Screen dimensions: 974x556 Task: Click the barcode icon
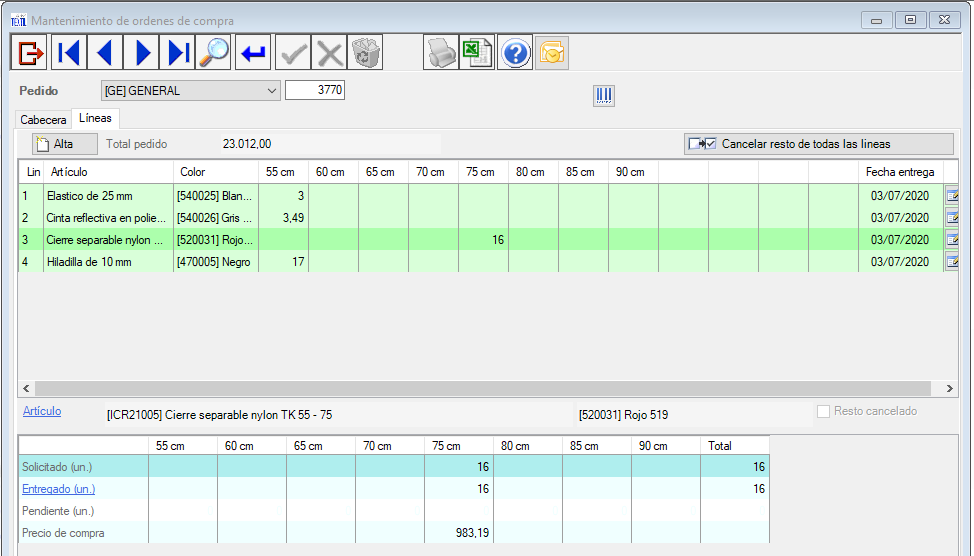click(x=604, y=96)
